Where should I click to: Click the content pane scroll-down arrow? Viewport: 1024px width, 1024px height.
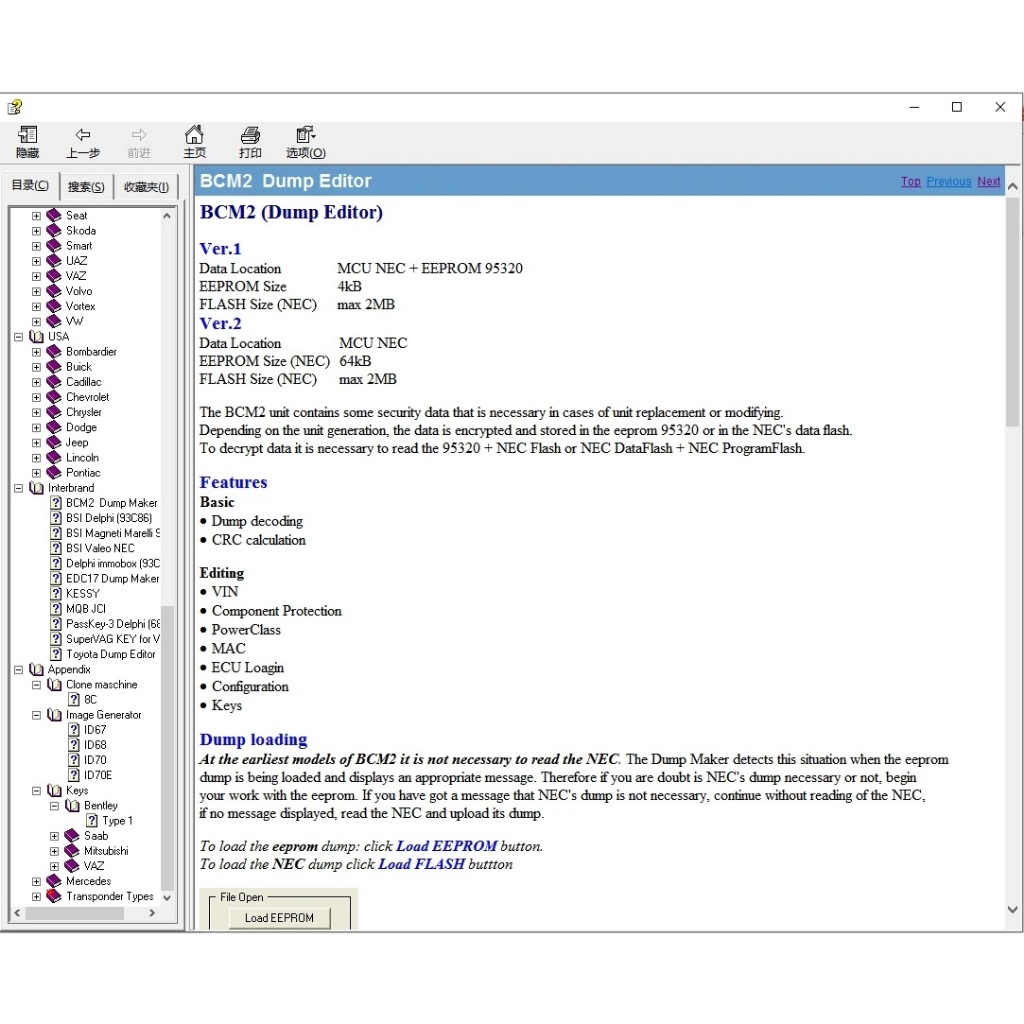click(1012, 910)
